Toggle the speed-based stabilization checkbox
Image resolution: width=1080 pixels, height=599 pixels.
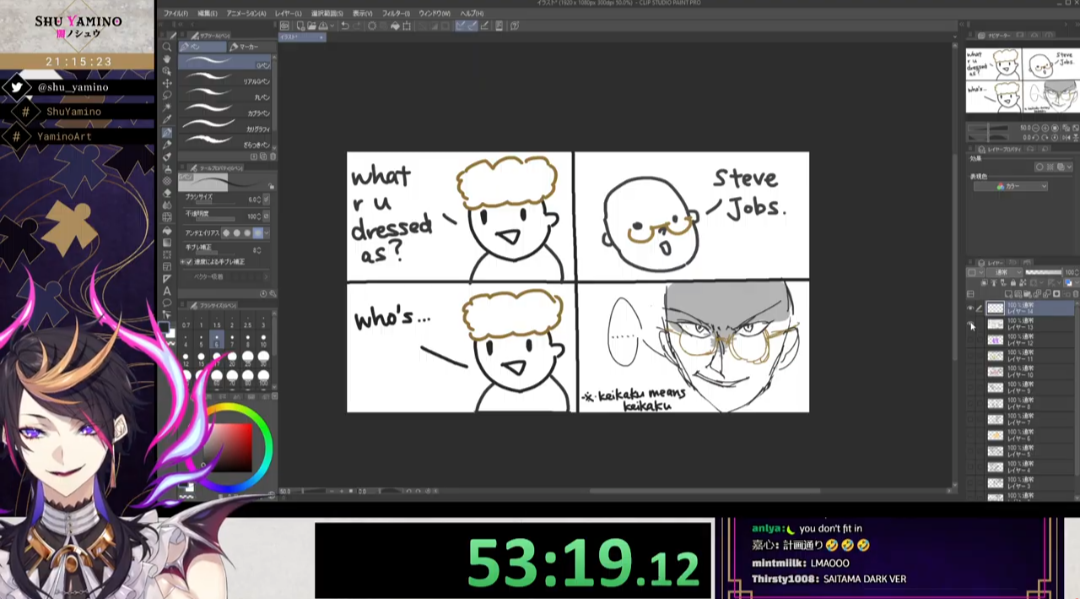click(189, 262)
